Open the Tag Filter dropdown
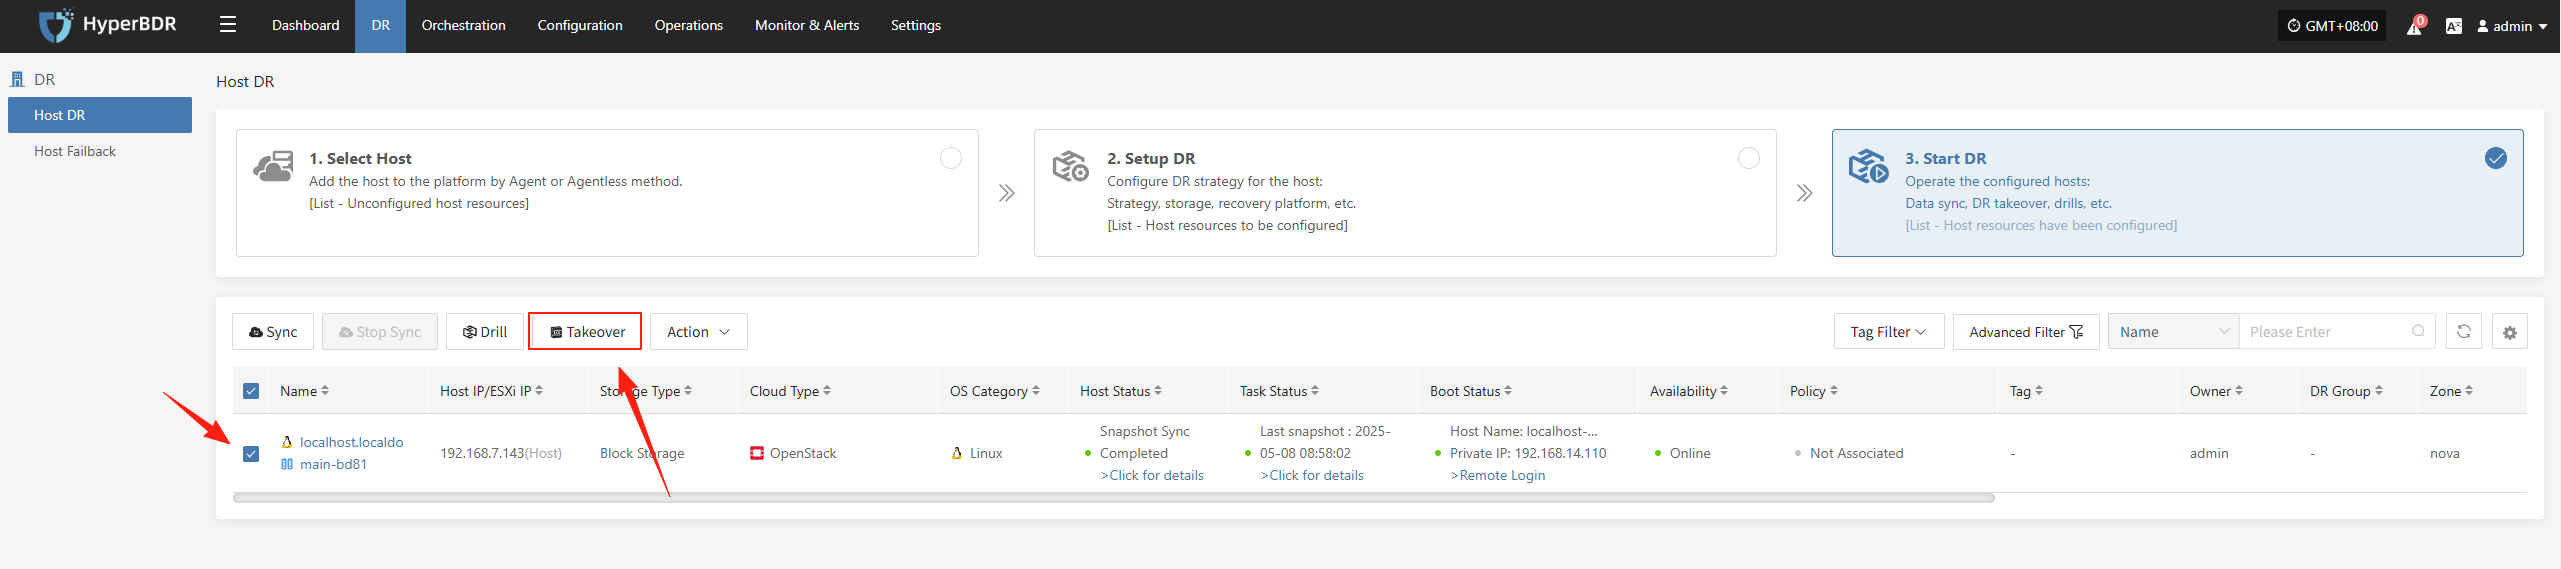This screenshot has width=2561, height=569. coord(1889,332)
